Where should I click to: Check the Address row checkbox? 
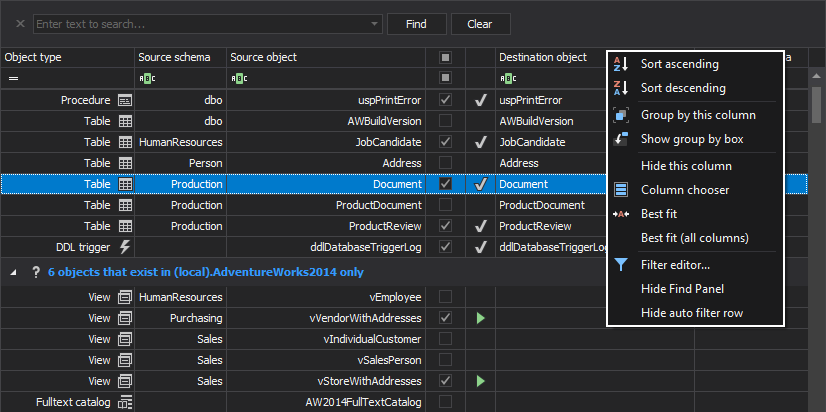tap(446, 163)
